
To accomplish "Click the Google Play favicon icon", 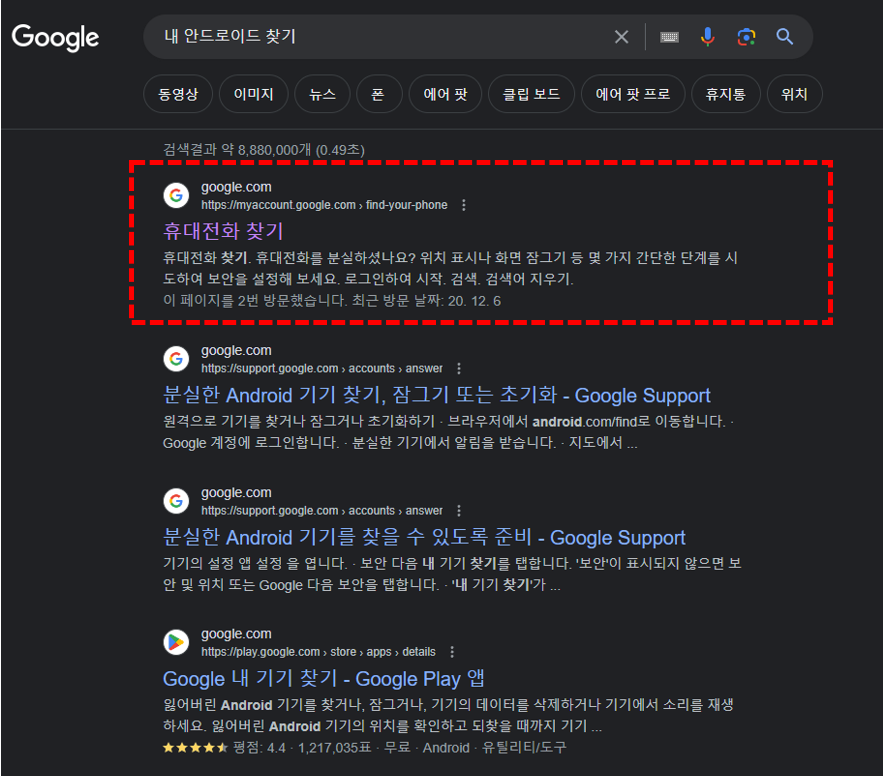I will tap(176, 642).
